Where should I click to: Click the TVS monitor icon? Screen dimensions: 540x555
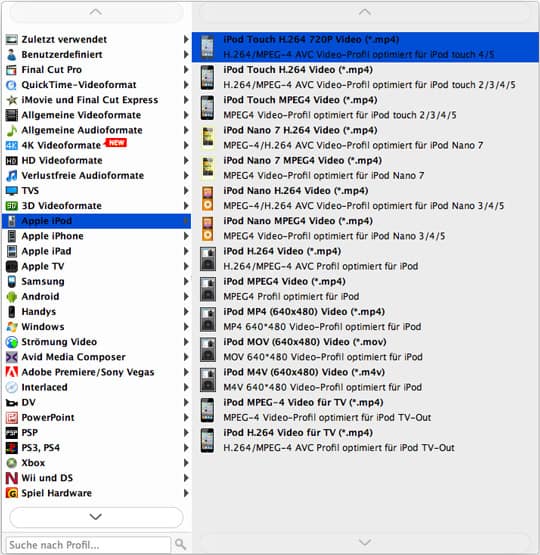coord(12,191)
